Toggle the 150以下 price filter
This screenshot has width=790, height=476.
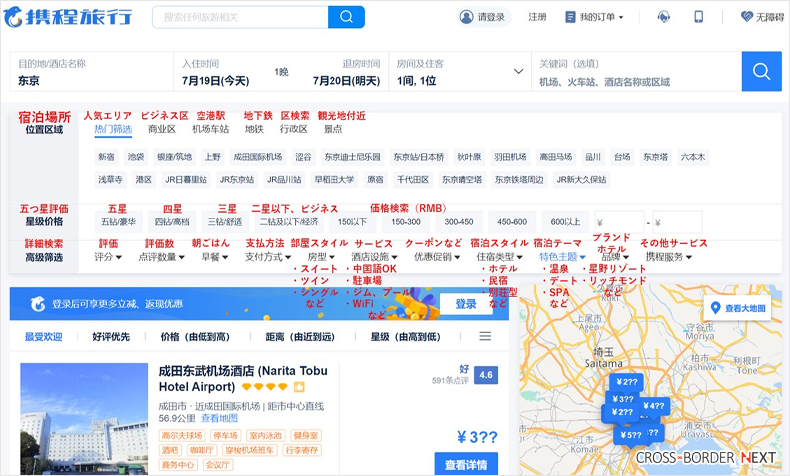click(x=352, y=222)
